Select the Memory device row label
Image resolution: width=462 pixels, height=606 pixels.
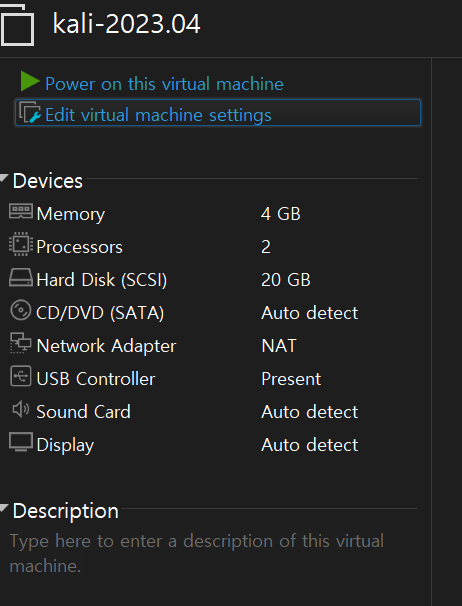pyautogui.click(x=71, y=214)
